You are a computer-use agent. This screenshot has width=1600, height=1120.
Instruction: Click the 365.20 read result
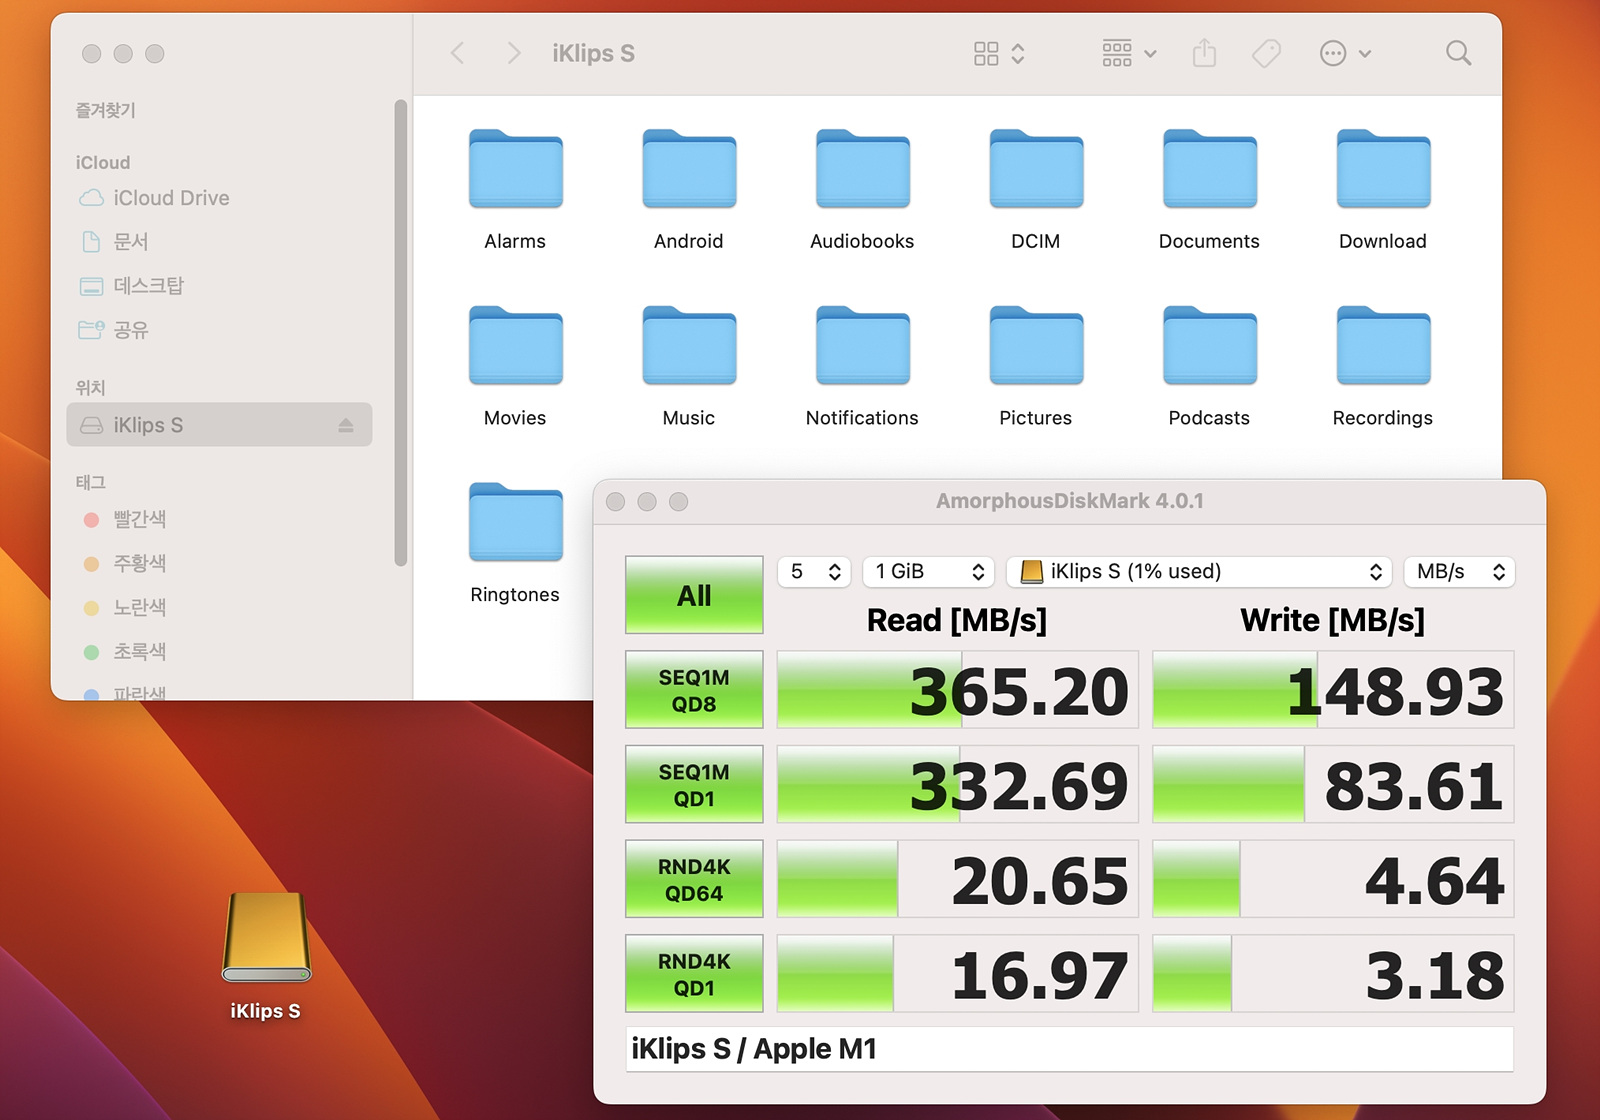point(957,690)
